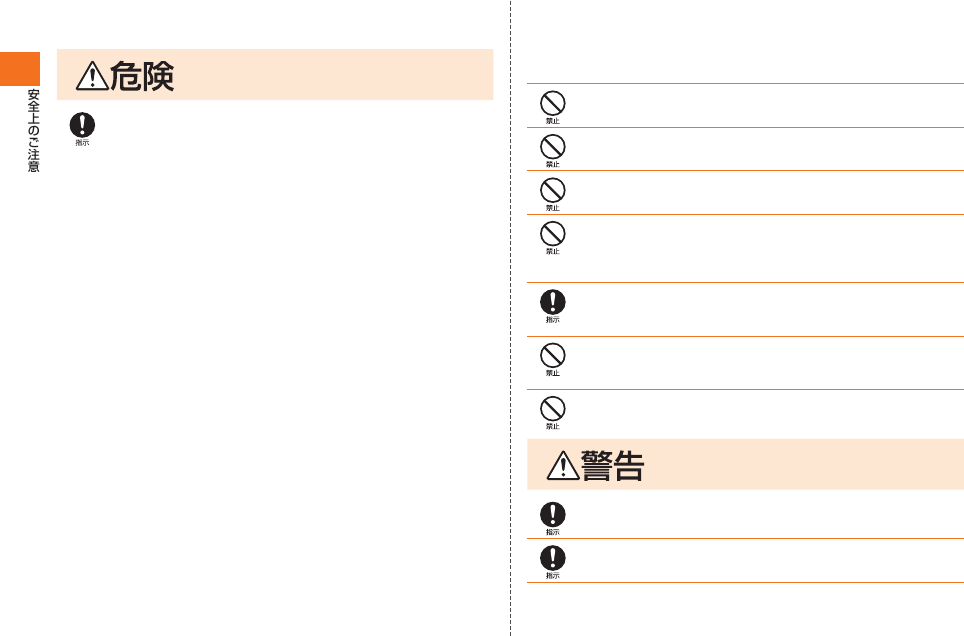Click the orange section tab at page edge
Screen dimensions: 964x636
(x=20, y=69)
